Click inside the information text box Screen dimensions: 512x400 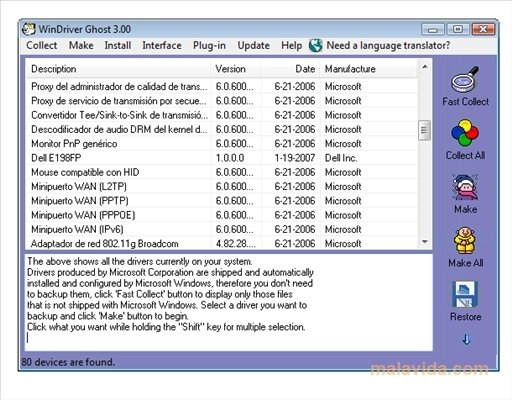pyautogui.click(x=229, y=302)
